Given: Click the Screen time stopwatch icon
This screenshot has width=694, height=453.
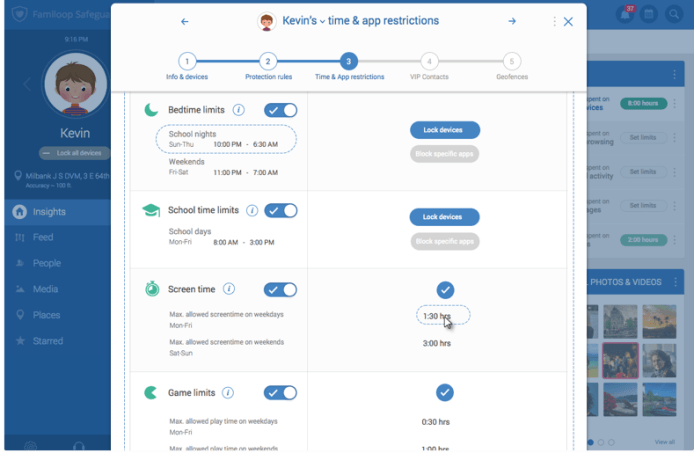Looking at the screenshot, I should click(152, 289).
